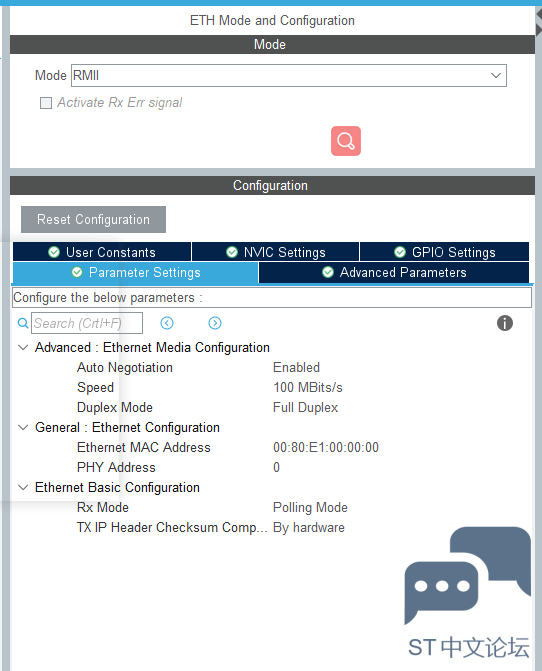Open the Mode RMII dropdown

click(289, 75)
